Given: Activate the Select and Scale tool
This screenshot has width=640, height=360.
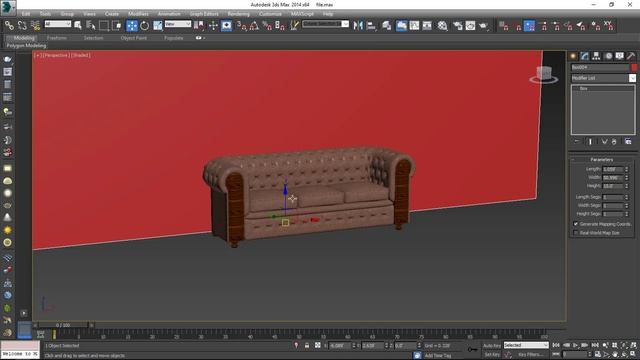Looking at the screenshot, I should pos(158,26).
